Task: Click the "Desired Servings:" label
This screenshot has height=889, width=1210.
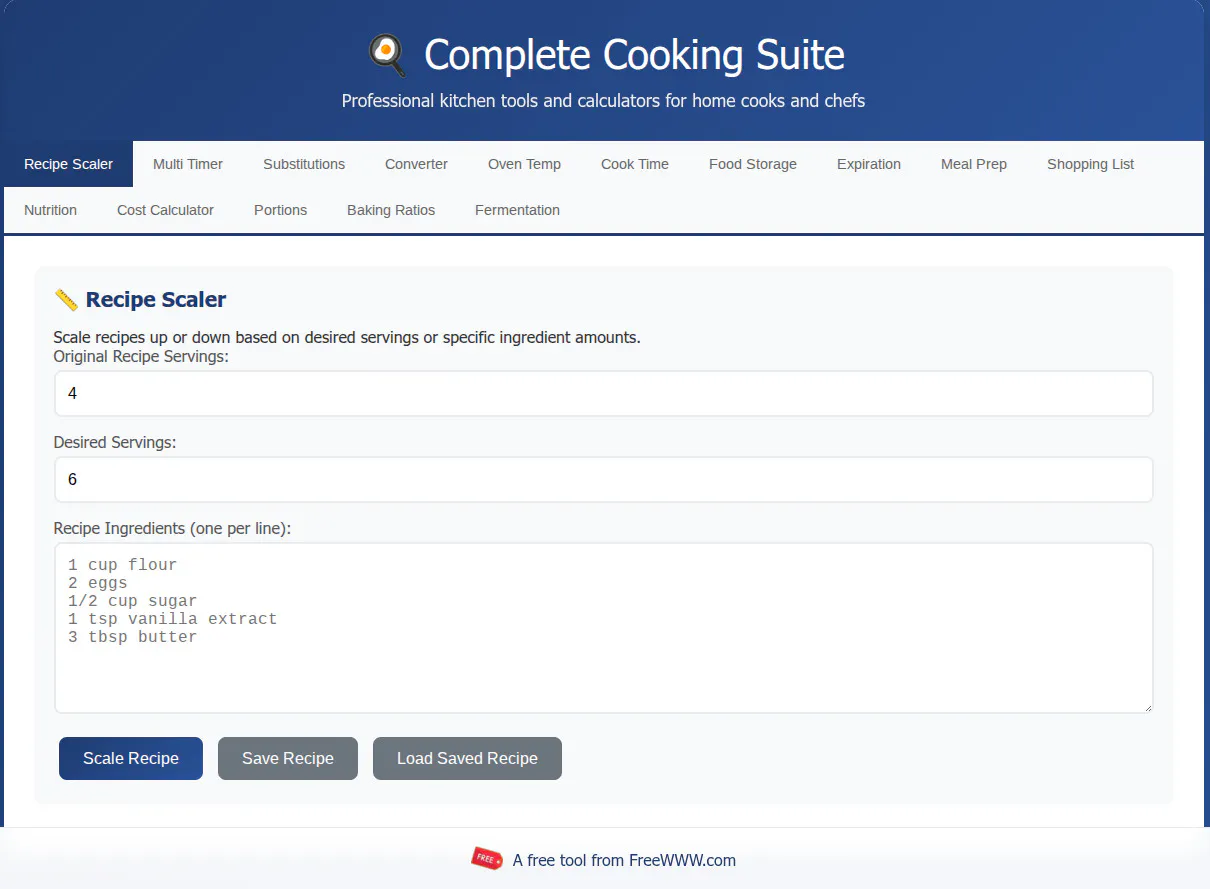Action: click(114, 442)
